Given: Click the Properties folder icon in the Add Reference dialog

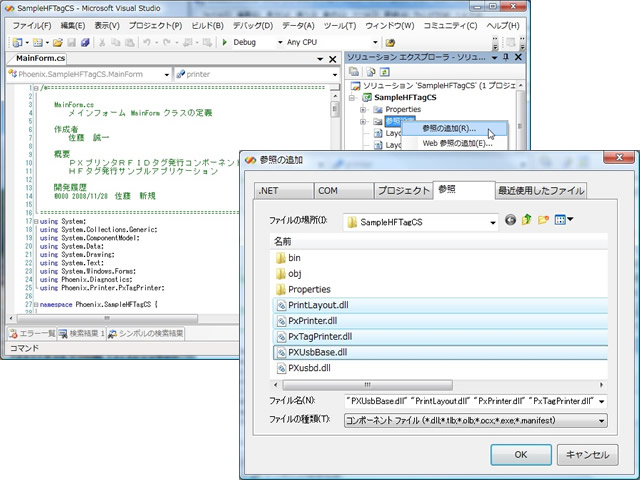Looking at the screenshot, I should (280, 289).
